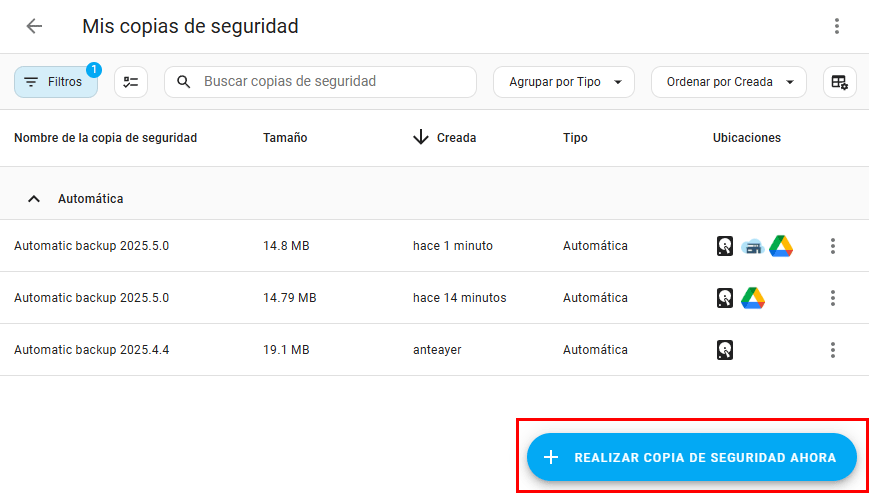Image resolution: width=869 pixels, height=493 pixels.
Task: Collapse the Automática group
Action: click(x=34, y=199)
